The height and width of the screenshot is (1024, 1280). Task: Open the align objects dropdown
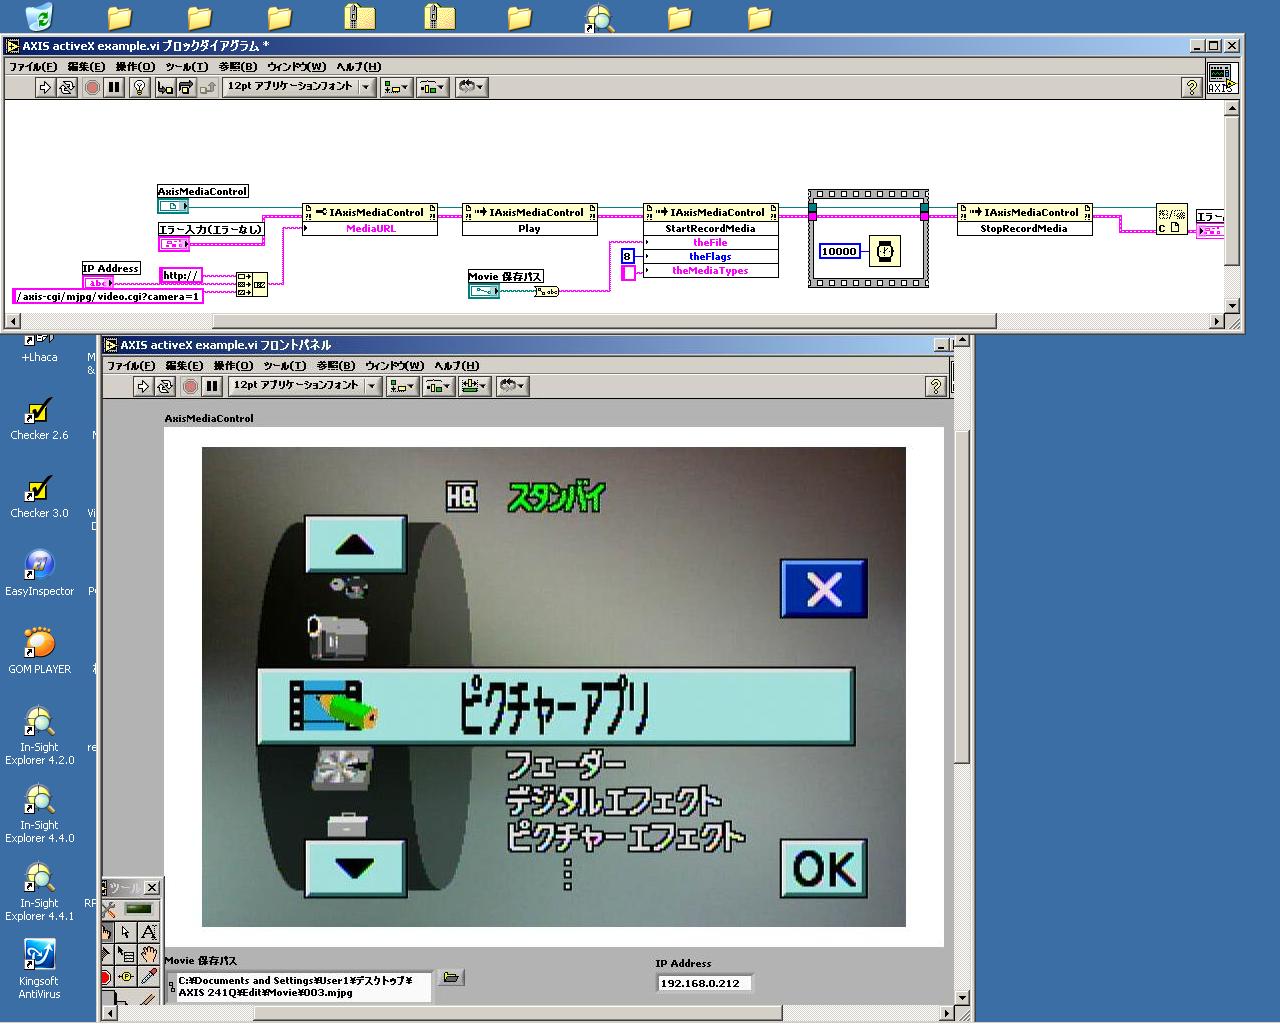395,87
